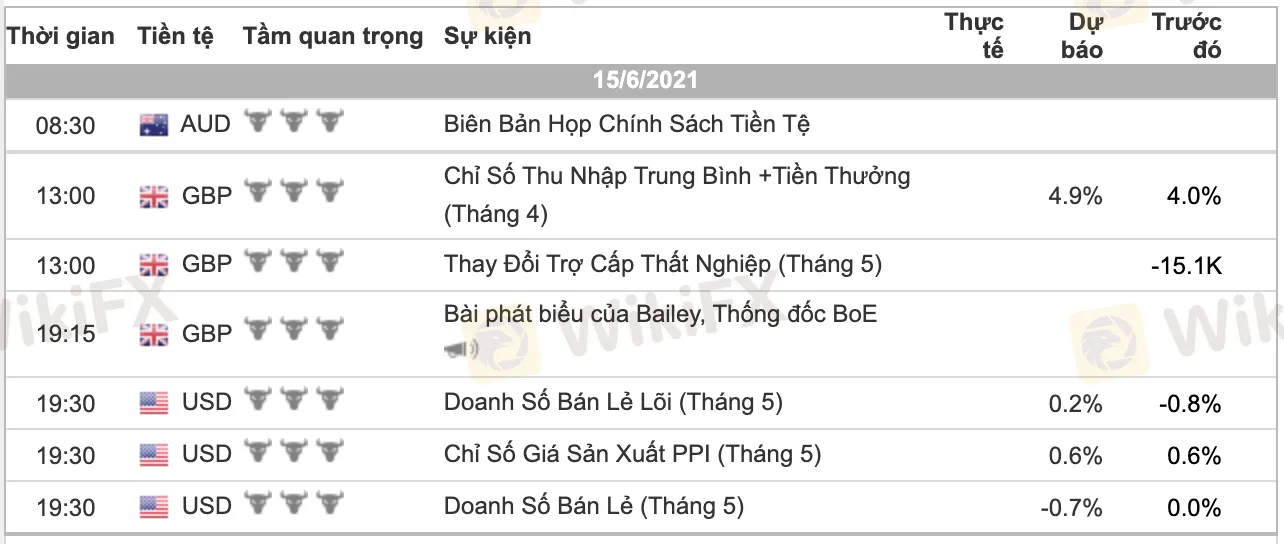The height and width of the screenshot is (544, 1284).
Task: Click the Tầm quan trọng column header
Action: (x=333, y=37)
